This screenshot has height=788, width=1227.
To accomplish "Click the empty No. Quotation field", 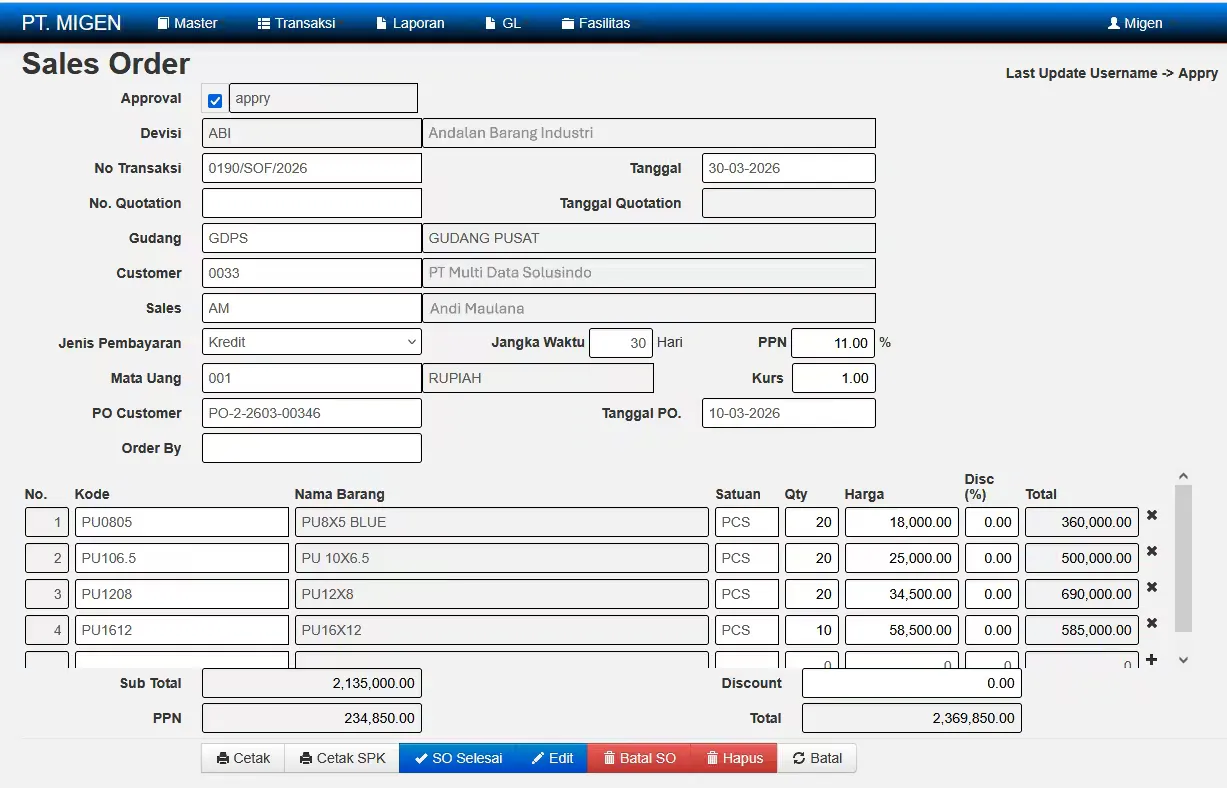I will coord(312,203).
